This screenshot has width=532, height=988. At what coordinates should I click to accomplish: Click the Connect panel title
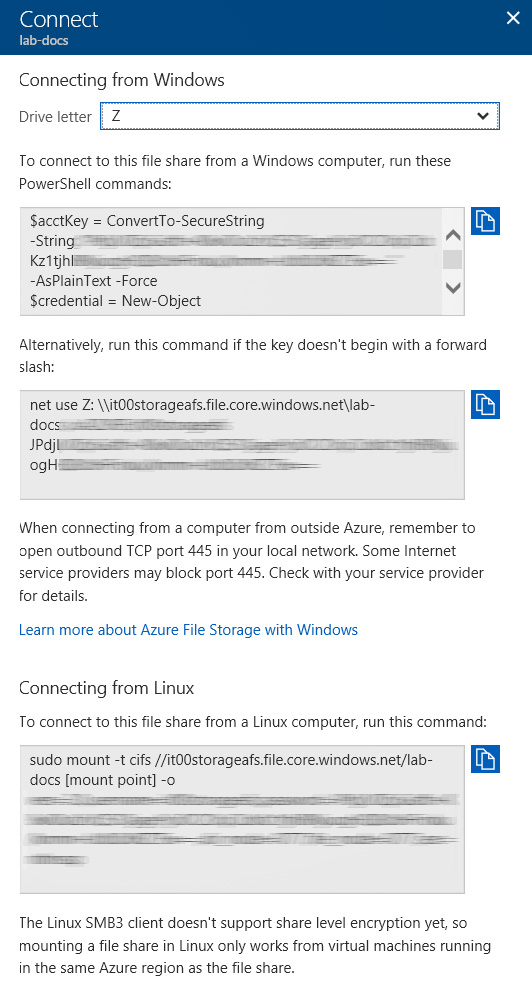[59, 20]
